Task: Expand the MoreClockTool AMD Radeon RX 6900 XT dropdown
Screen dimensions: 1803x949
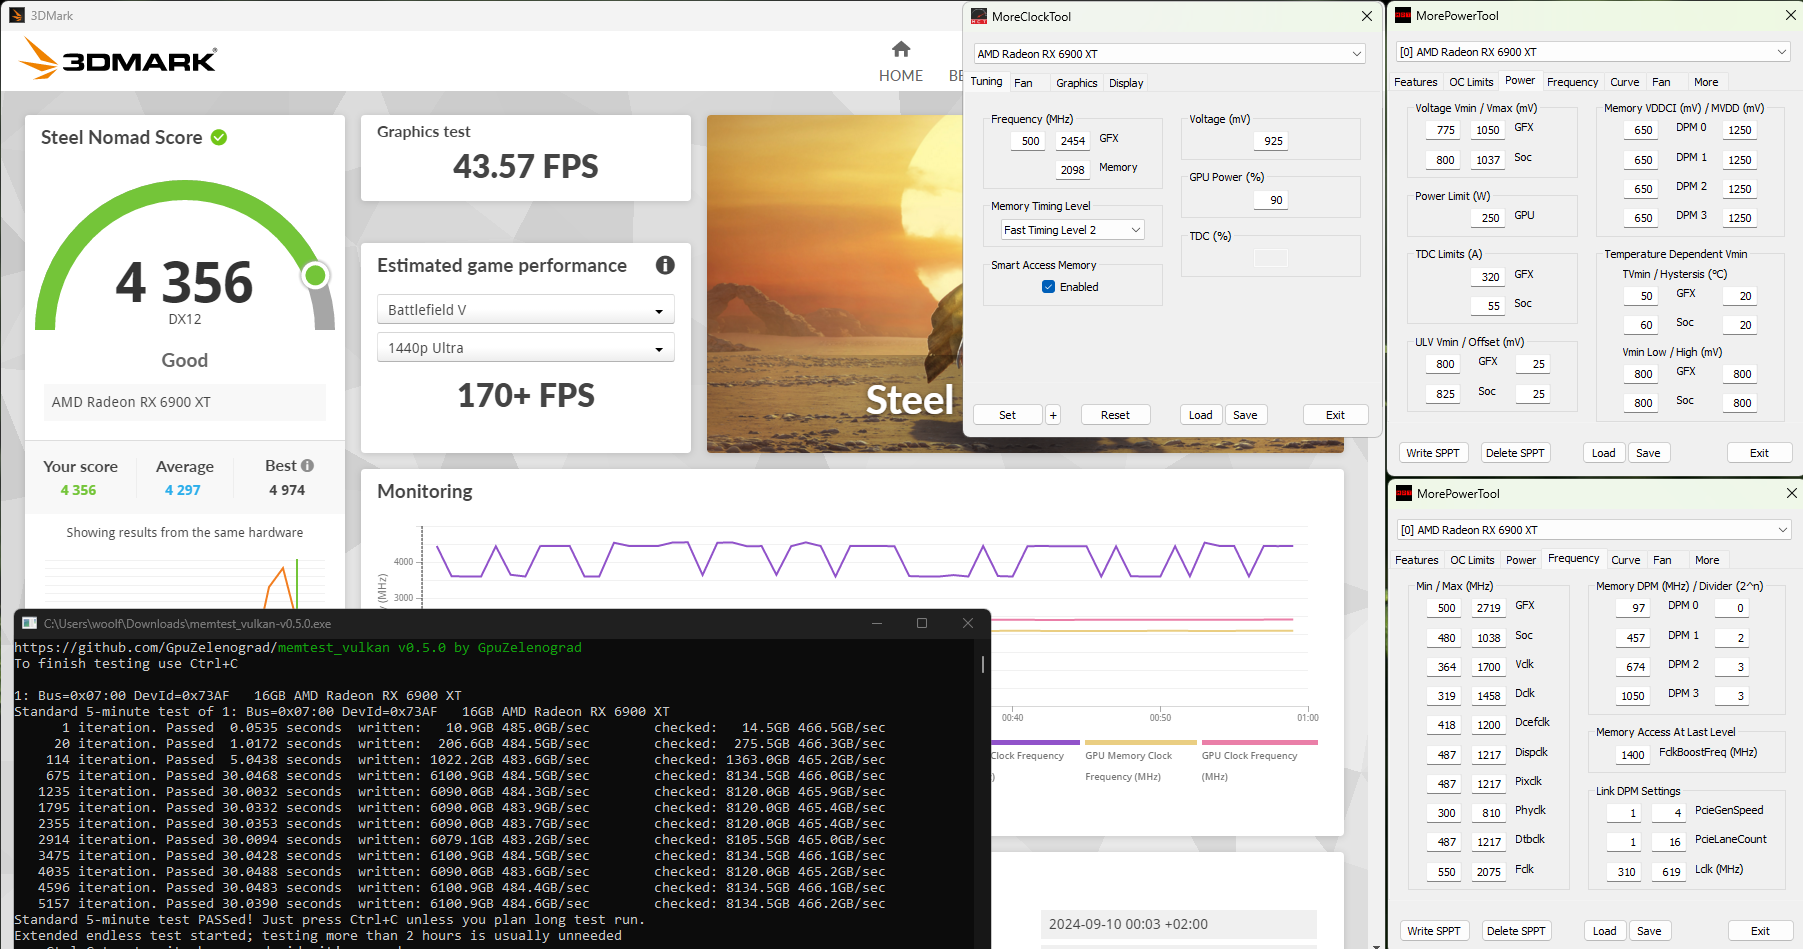Action: point(1169,54)
